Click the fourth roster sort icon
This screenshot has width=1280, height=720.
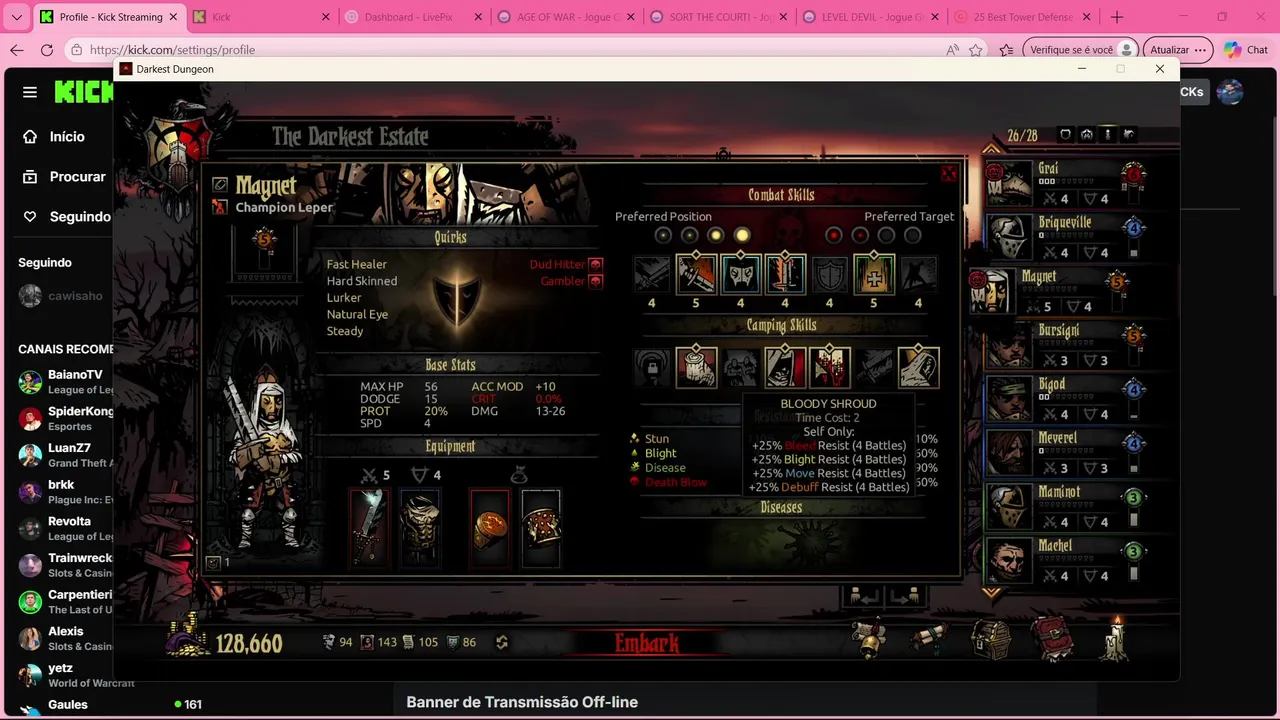tap(1128, 135)
